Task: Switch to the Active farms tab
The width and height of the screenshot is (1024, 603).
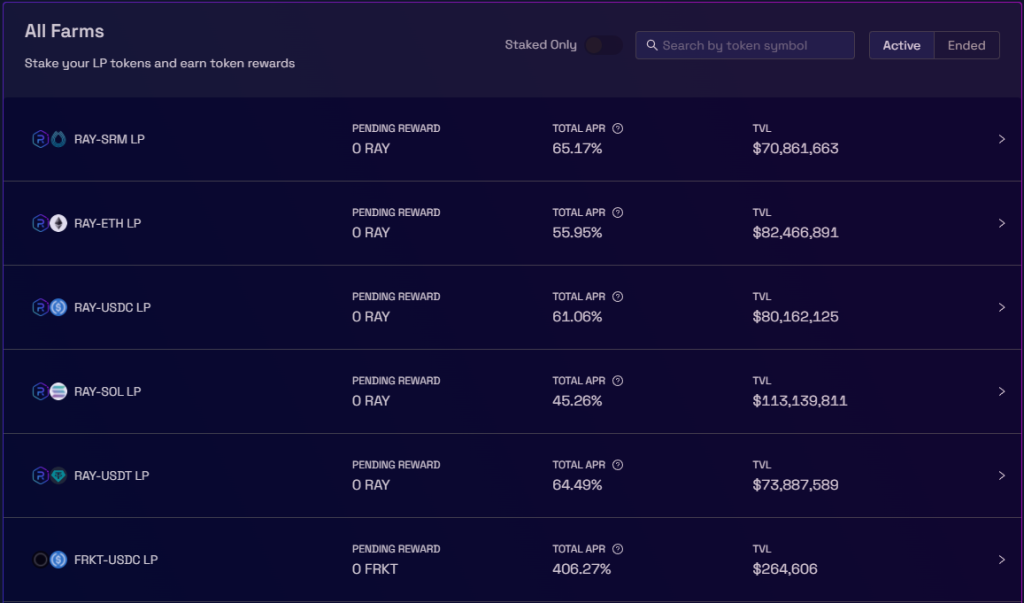Action: 901,45
